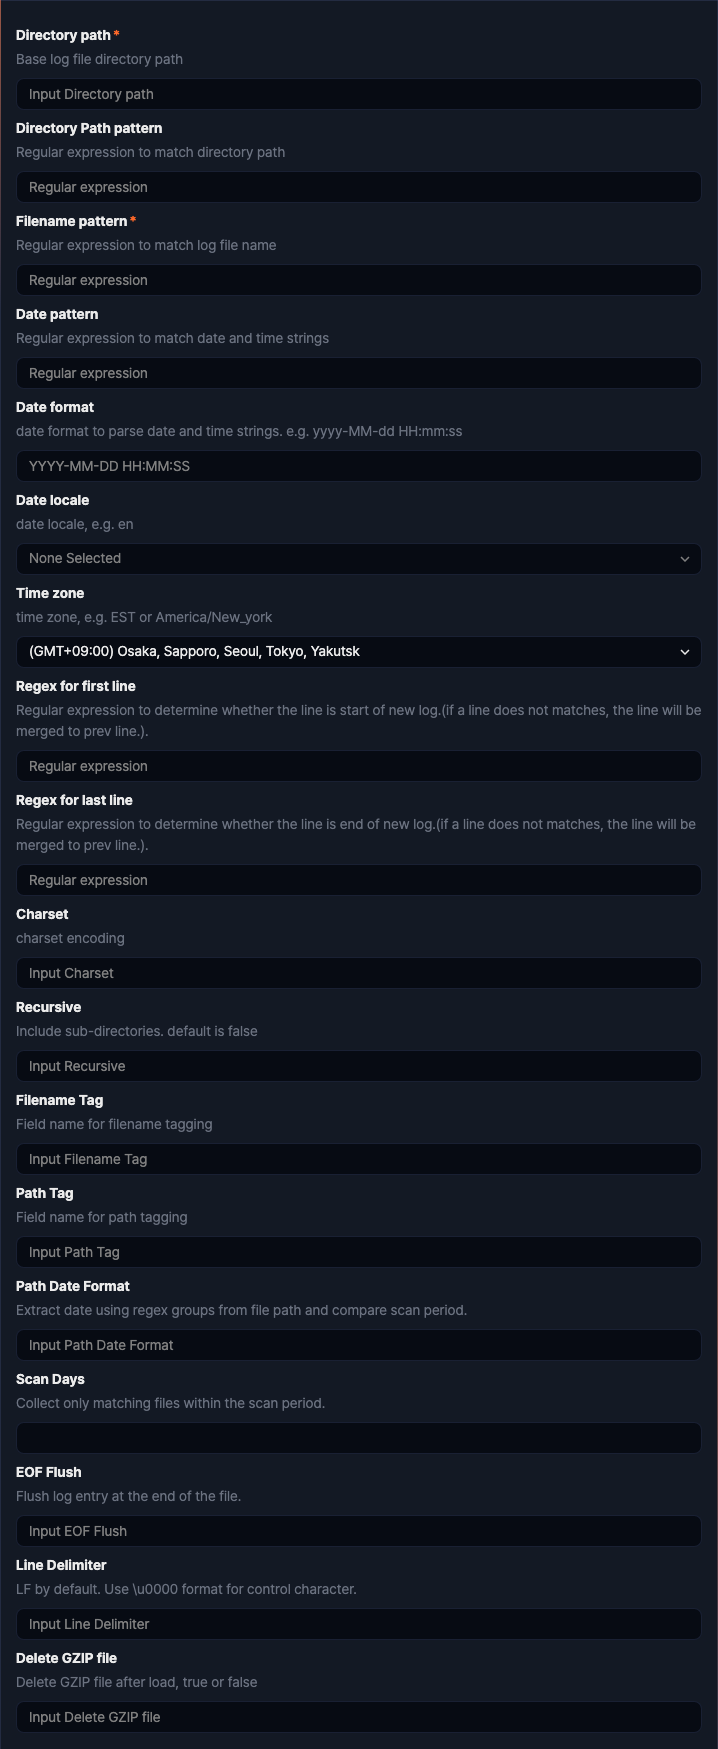The height and width of the screenshot is (1749, 718).
Task: Click the Regex for first line field
Action: (x=358, y=765)
